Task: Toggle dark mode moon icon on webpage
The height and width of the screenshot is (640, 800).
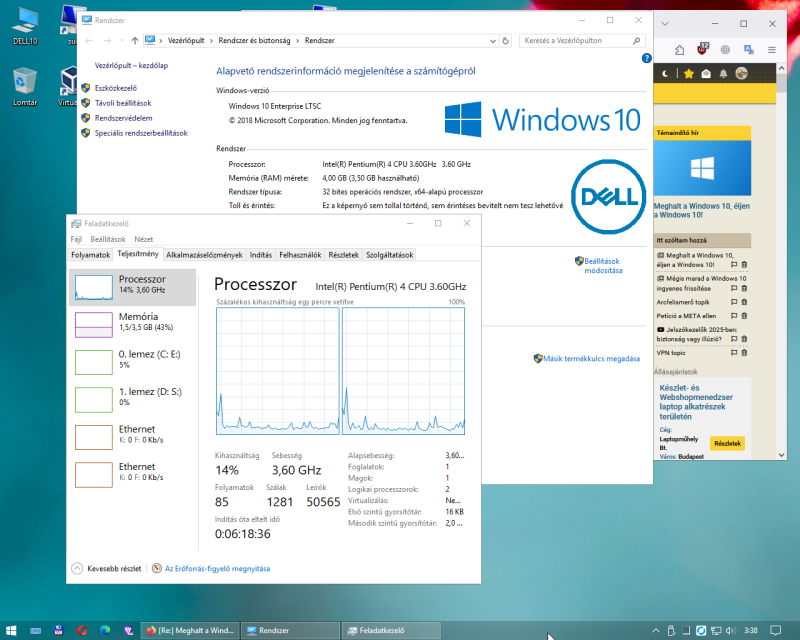Action: 665,73
